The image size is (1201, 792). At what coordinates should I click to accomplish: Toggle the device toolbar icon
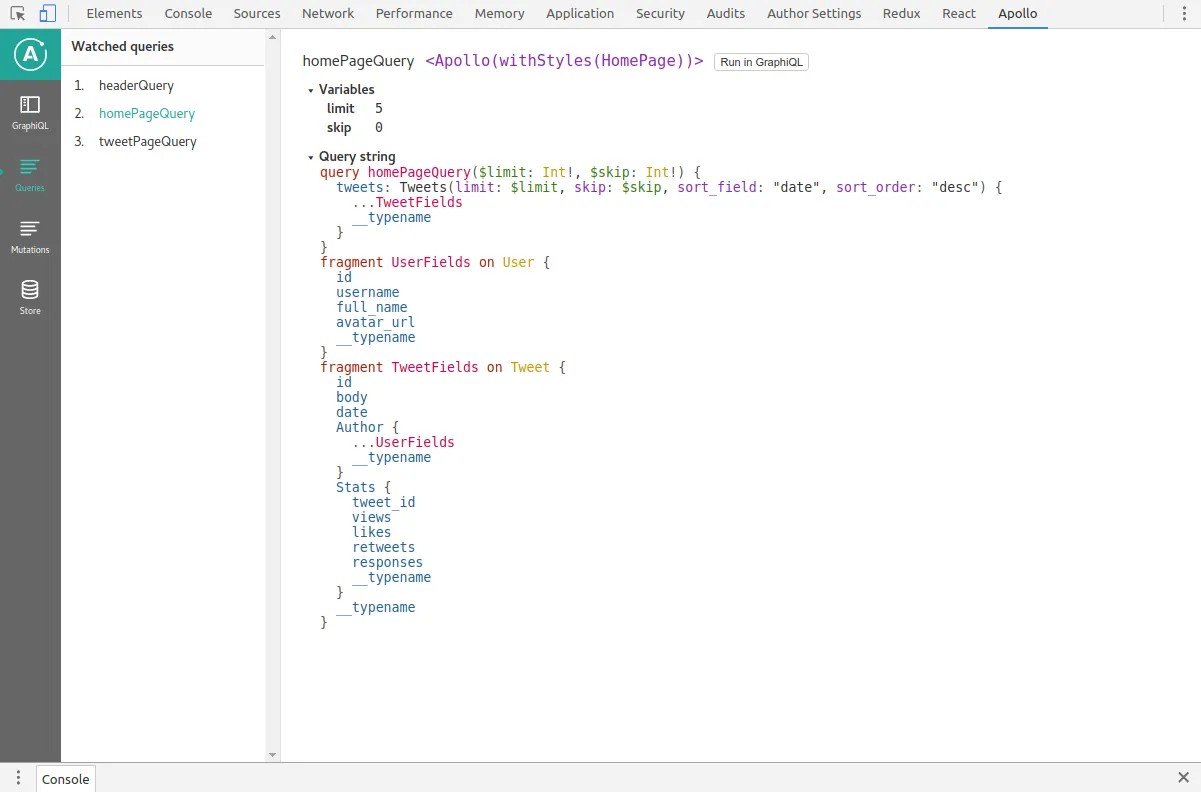pos(47,14)
